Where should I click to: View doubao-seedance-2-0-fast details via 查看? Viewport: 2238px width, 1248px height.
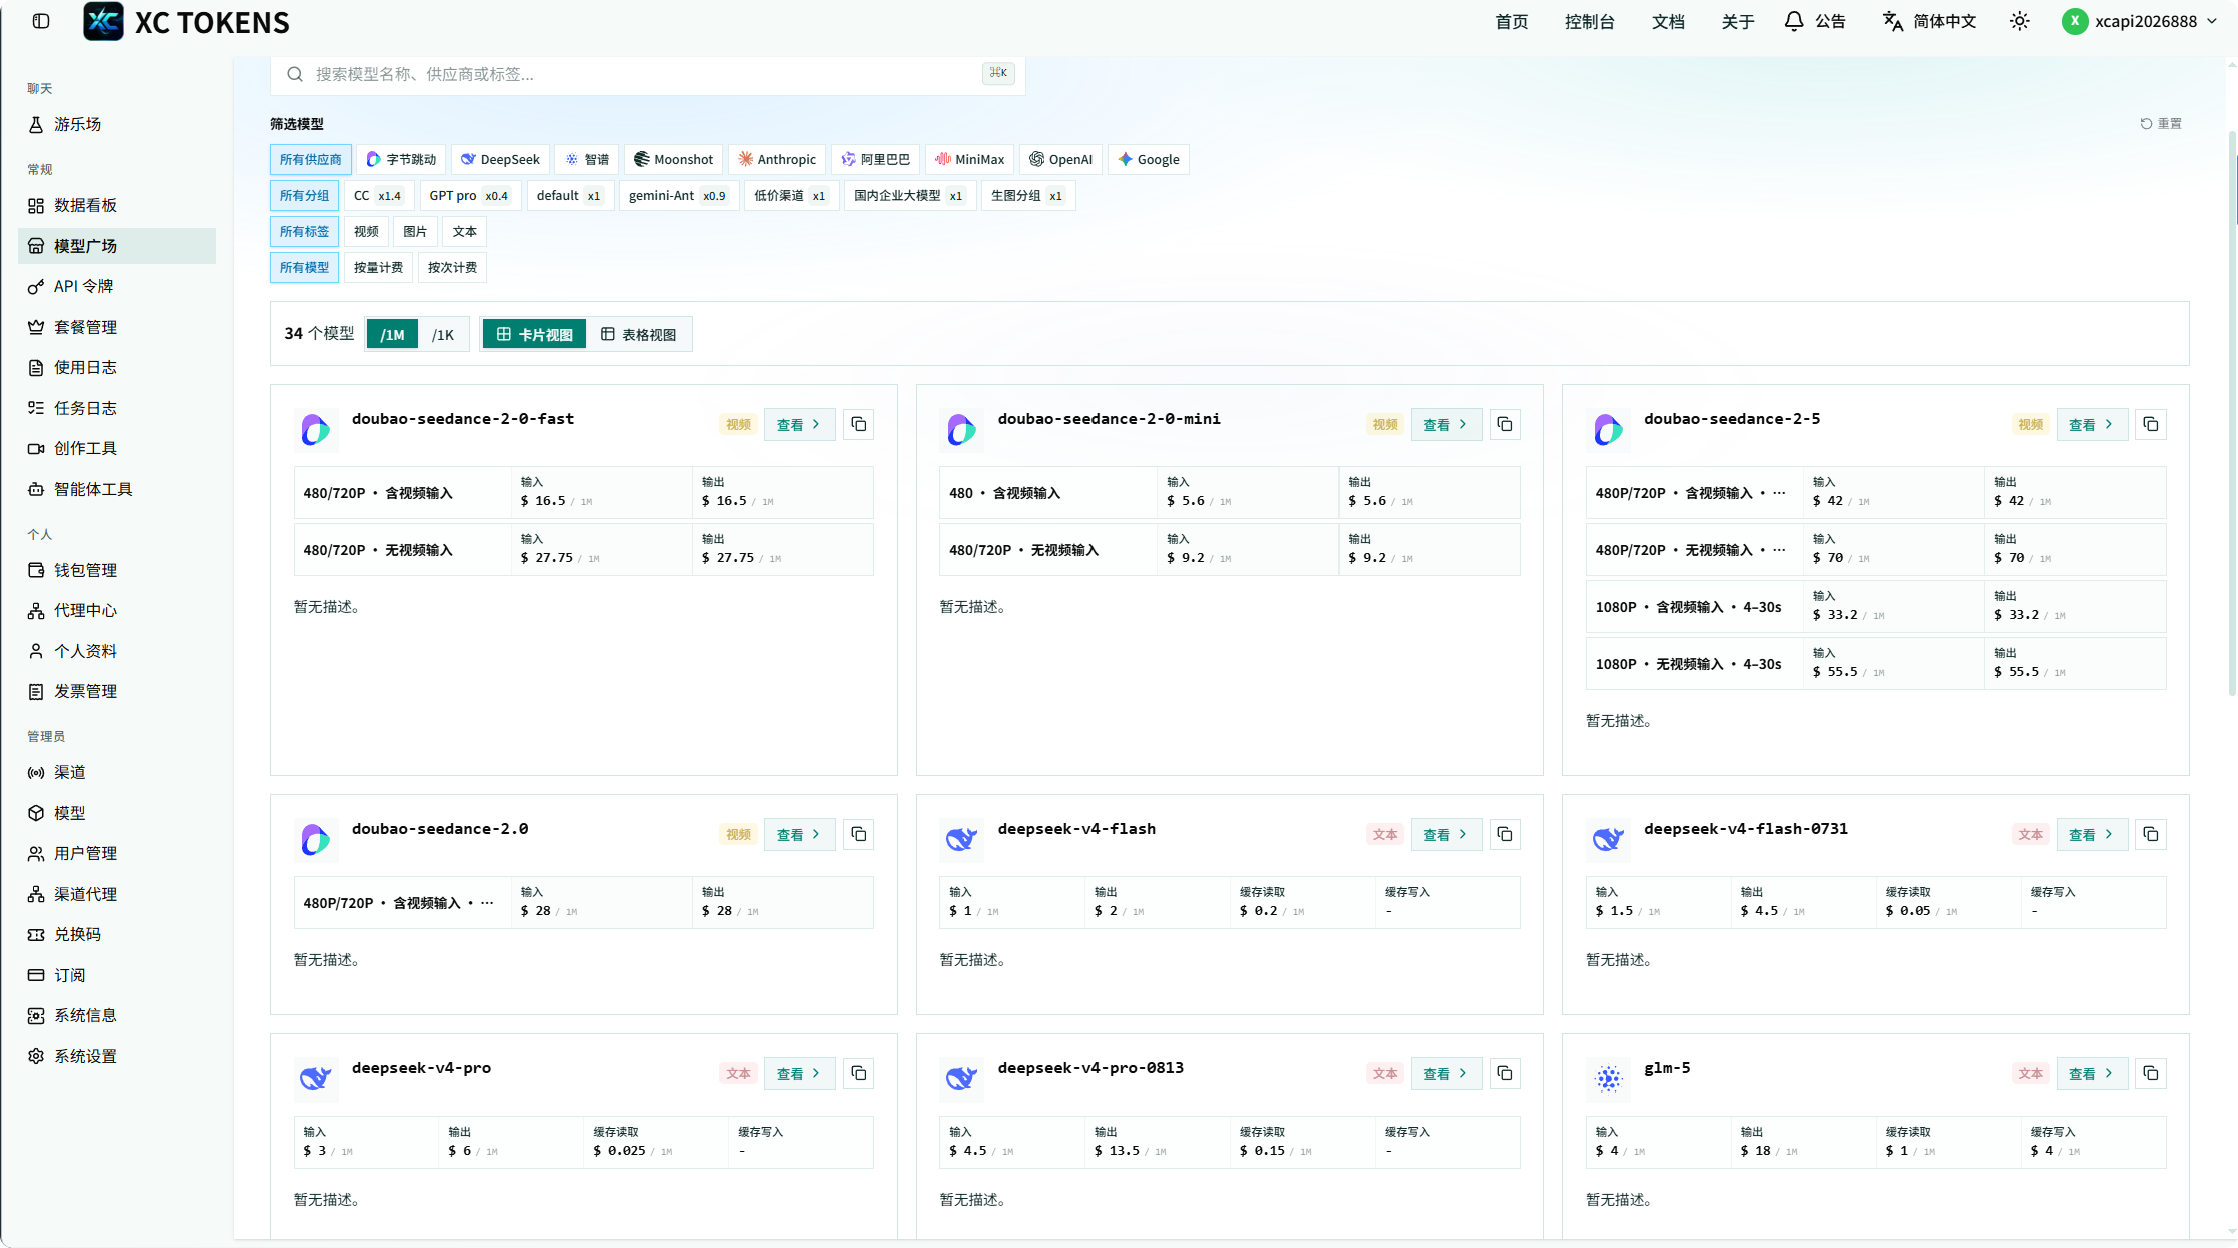(x=799, y=424)
